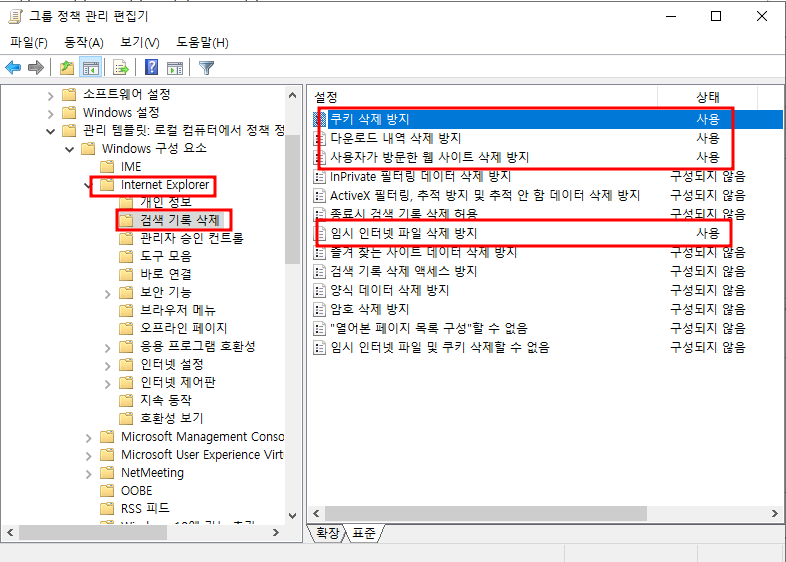
Task: Click the settings list scroll-right arrow
Action: (x=774, y=513)
